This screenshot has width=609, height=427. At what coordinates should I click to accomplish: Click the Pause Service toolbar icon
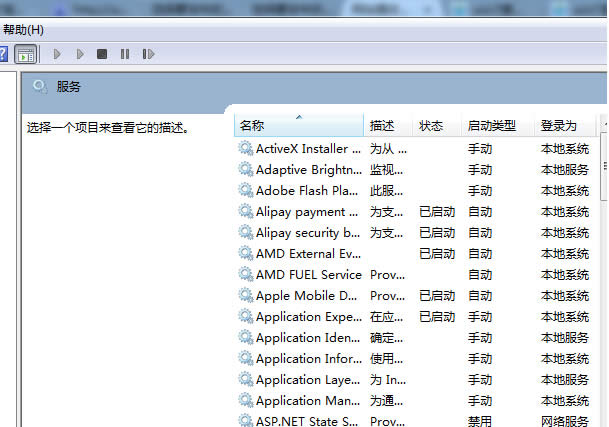[125, 54]
